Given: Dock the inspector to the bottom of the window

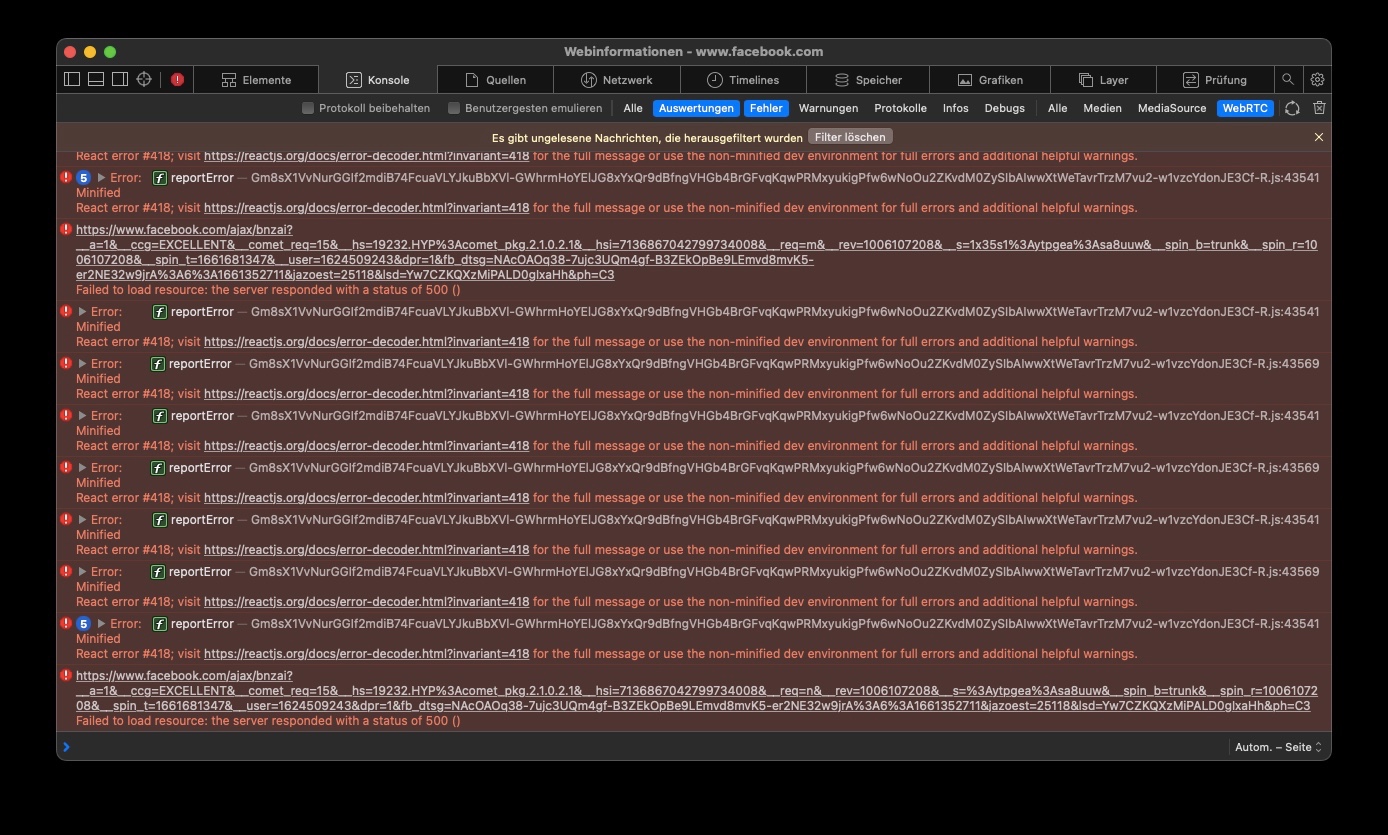Looking at the screenshot, I should (96, 80).
